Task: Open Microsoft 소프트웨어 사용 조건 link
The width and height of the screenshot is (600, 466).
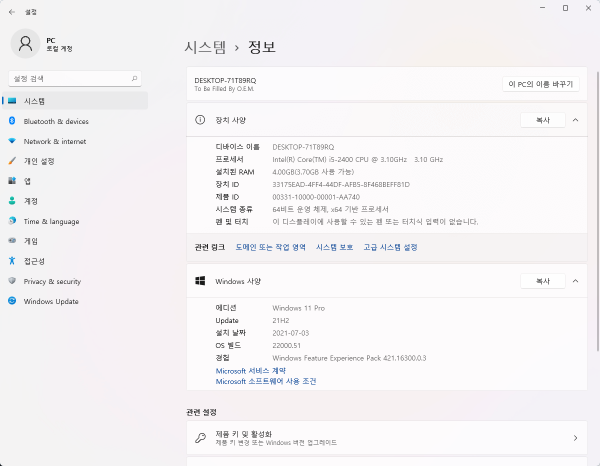Action: coord(266,381)
